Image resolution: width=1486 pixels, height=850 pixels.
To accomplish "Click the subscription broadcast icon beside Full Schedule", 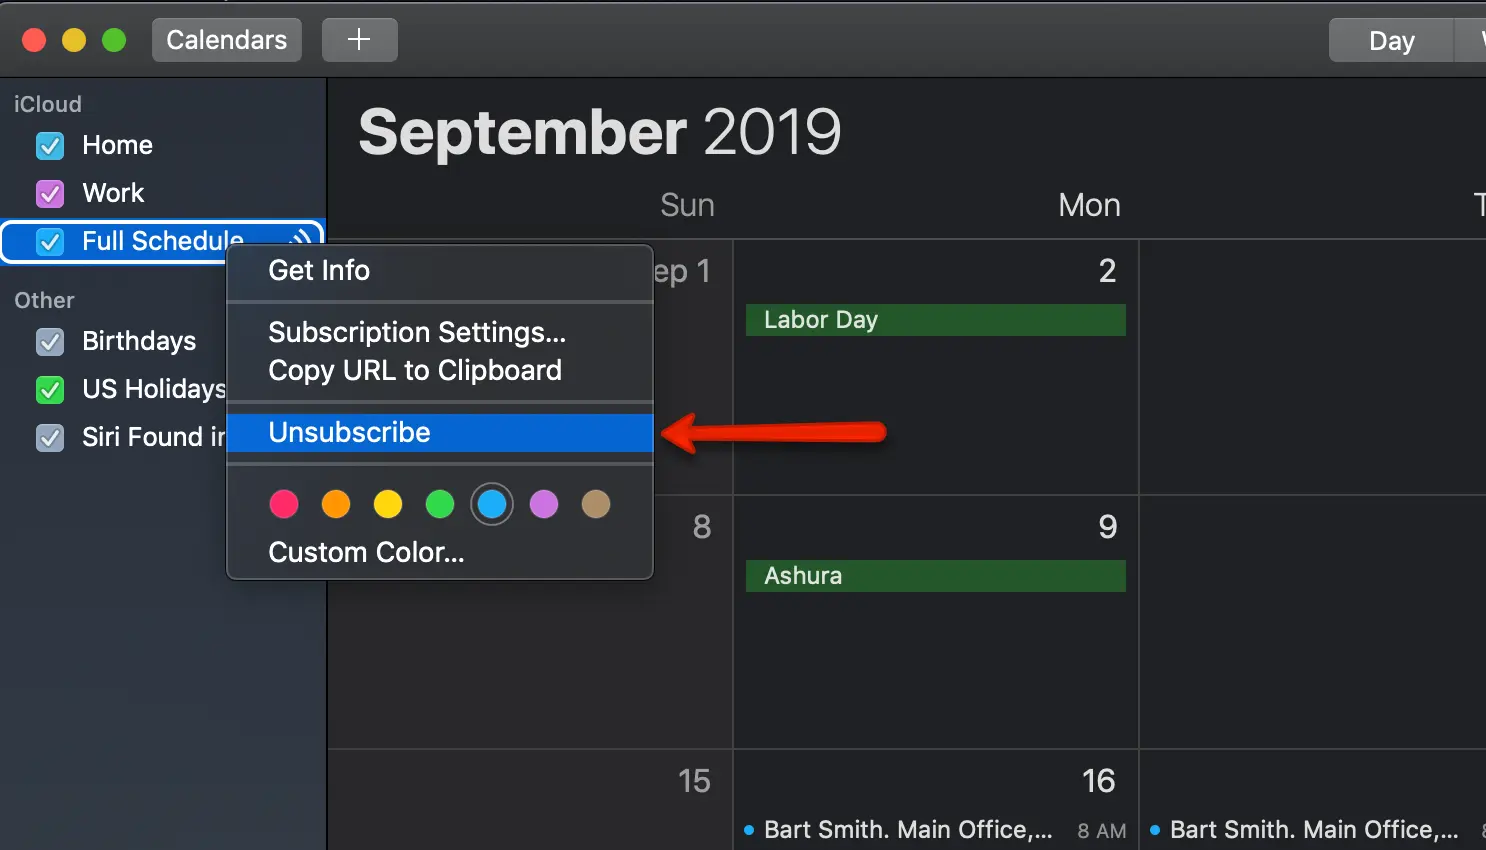I will (300, 239).
